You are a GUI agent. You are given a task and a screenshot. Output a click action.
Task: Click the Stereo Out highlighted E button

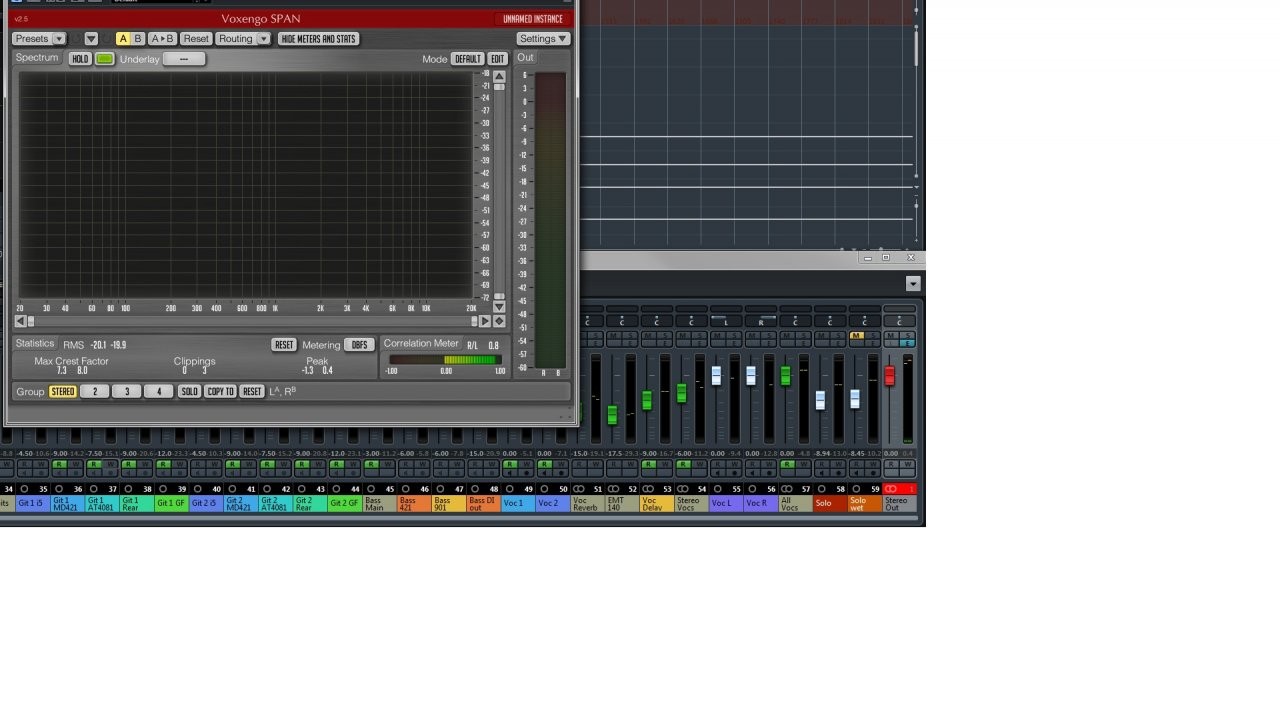[907, 343]
